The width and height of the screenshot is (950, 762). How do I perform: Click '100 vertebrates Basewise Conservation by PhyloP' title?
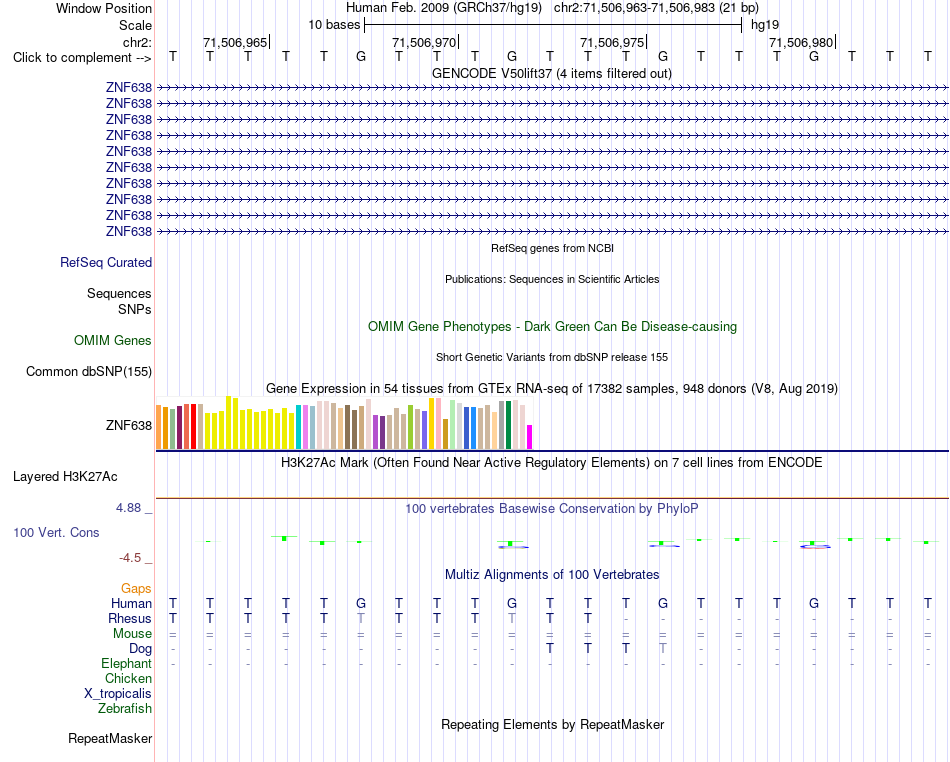(552, 509)
